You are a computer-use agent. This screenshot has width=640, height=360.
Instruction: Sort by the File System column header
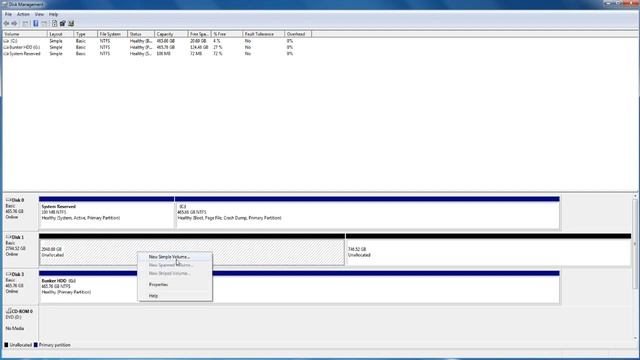tap(112, 34)
